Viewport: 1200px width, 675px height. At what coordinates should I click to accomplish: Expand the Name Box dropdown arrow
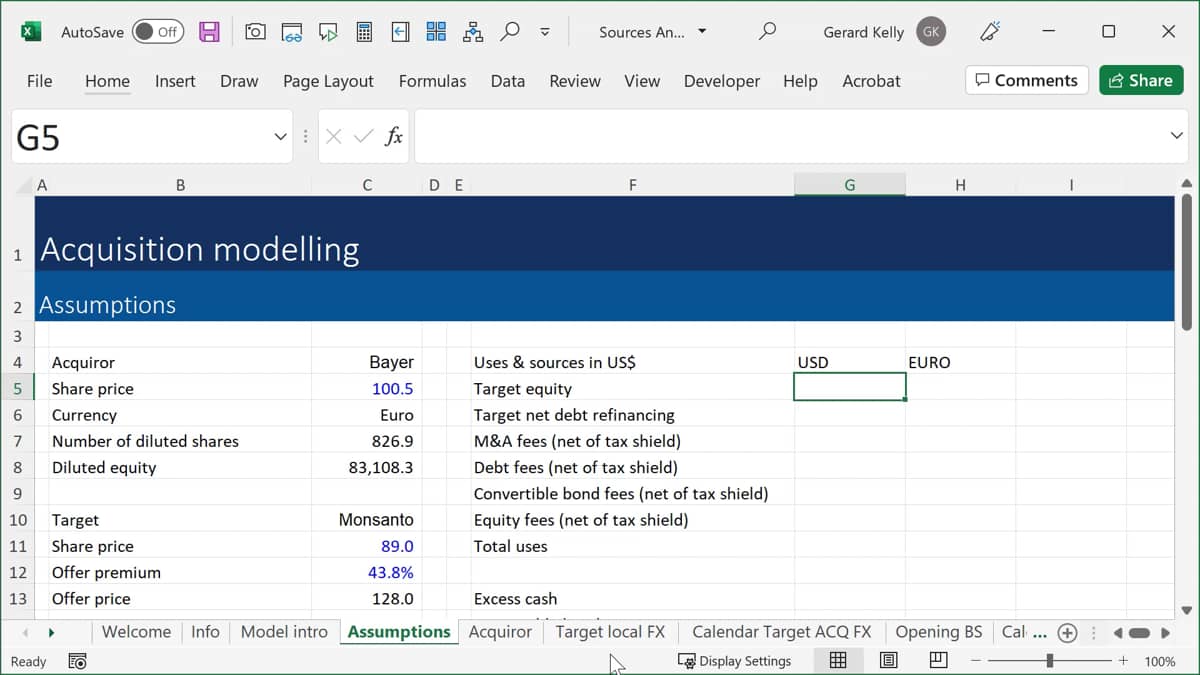[x=280, y=137]
